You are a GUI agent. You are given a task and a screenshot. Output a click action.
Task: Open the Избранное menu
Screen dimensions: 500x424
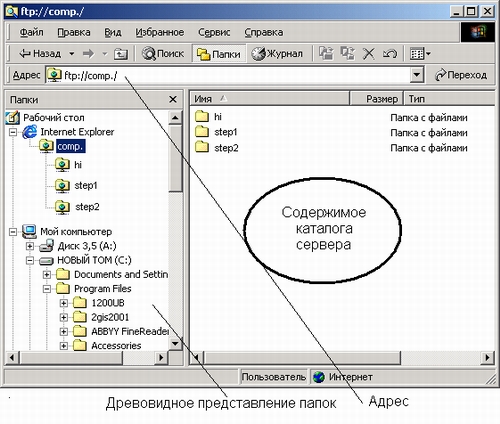point(159,32)
